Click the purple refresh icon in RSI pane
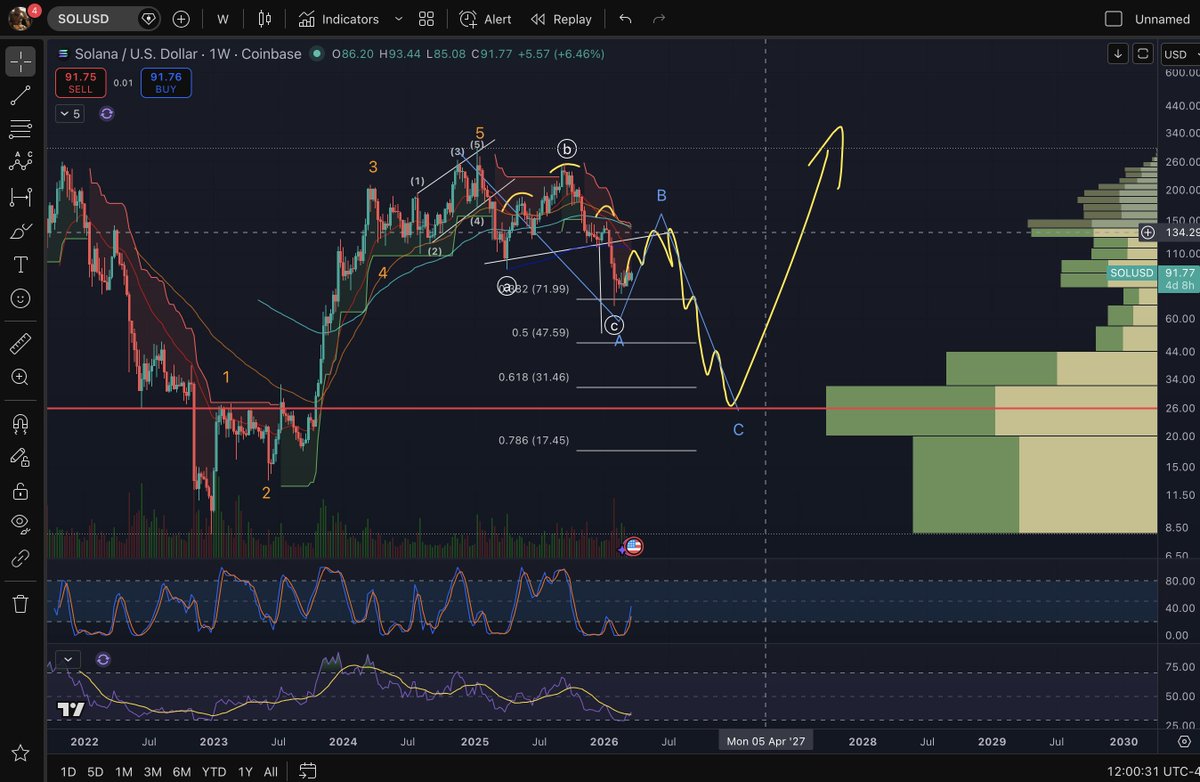Image resolution: width=1200 pixels, height=782 pixels. pos(103,660)
